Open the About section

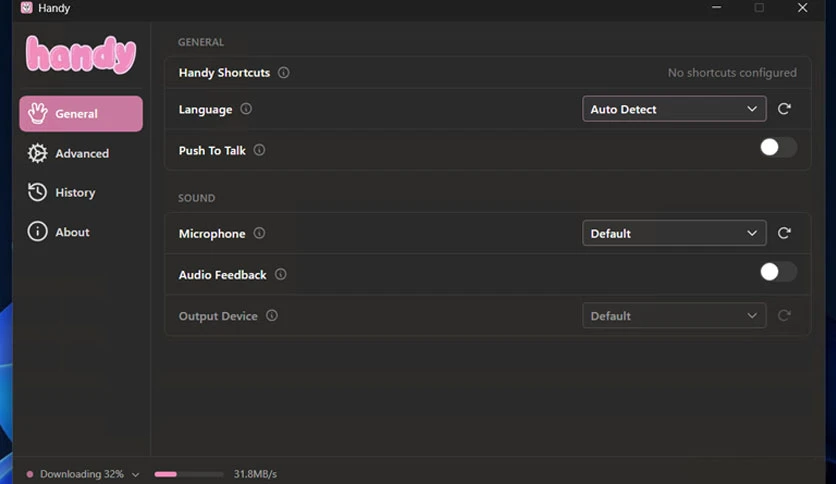point(81,232)
